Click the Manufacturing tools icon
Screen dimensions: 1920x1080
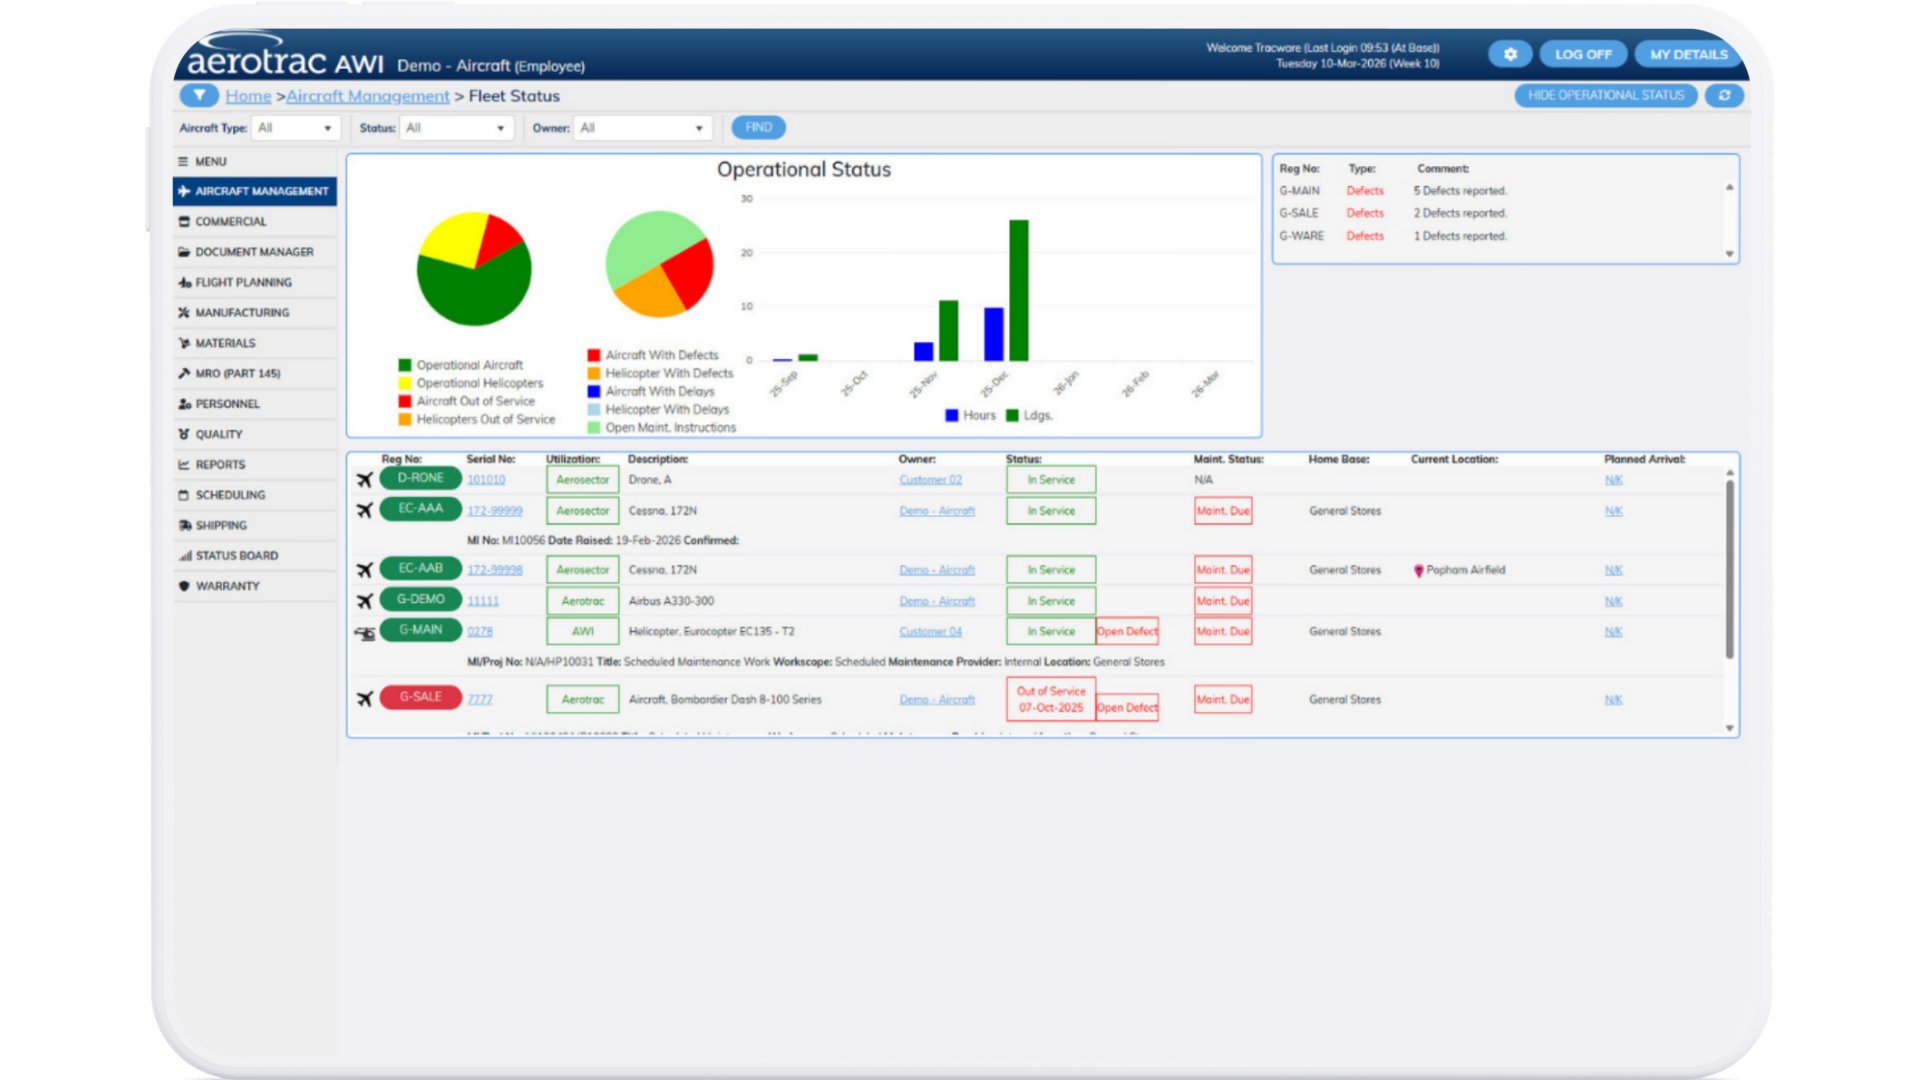pos(184,313)
